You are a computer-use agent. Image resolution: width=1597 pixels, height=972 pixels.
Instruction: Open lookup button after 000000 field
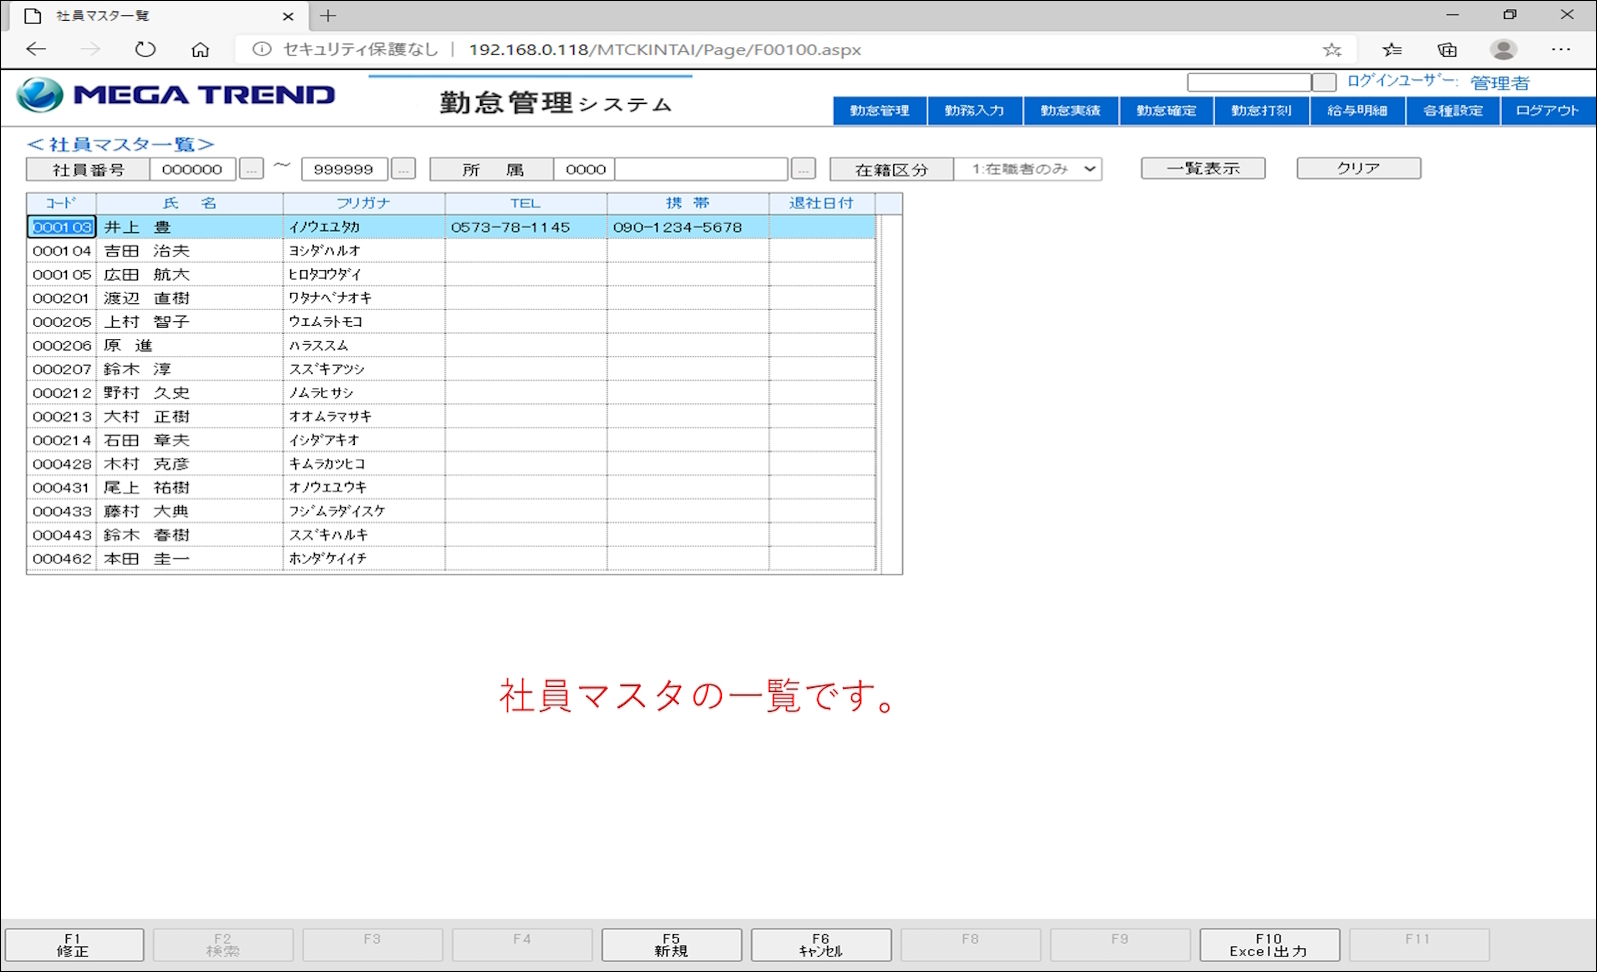pos(251,169)
